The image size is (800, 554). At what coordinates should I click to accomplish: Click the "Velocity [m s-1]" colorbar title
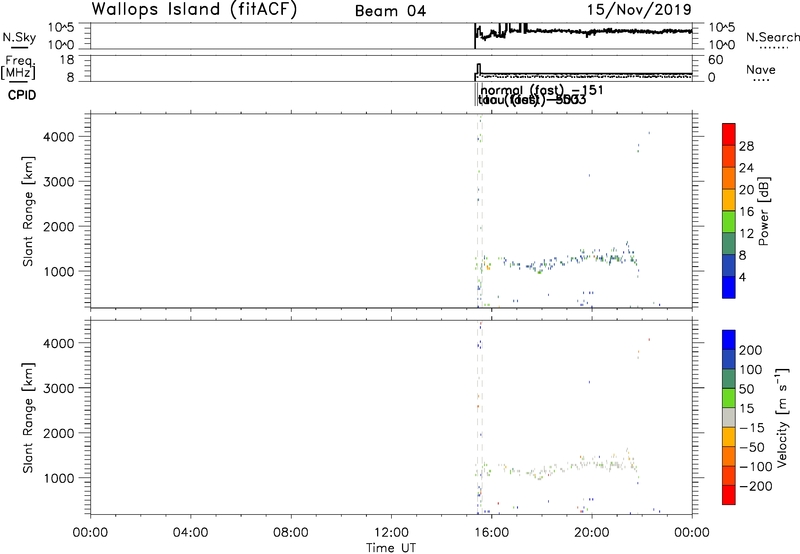pyautogui.click(x=783, y=418)
